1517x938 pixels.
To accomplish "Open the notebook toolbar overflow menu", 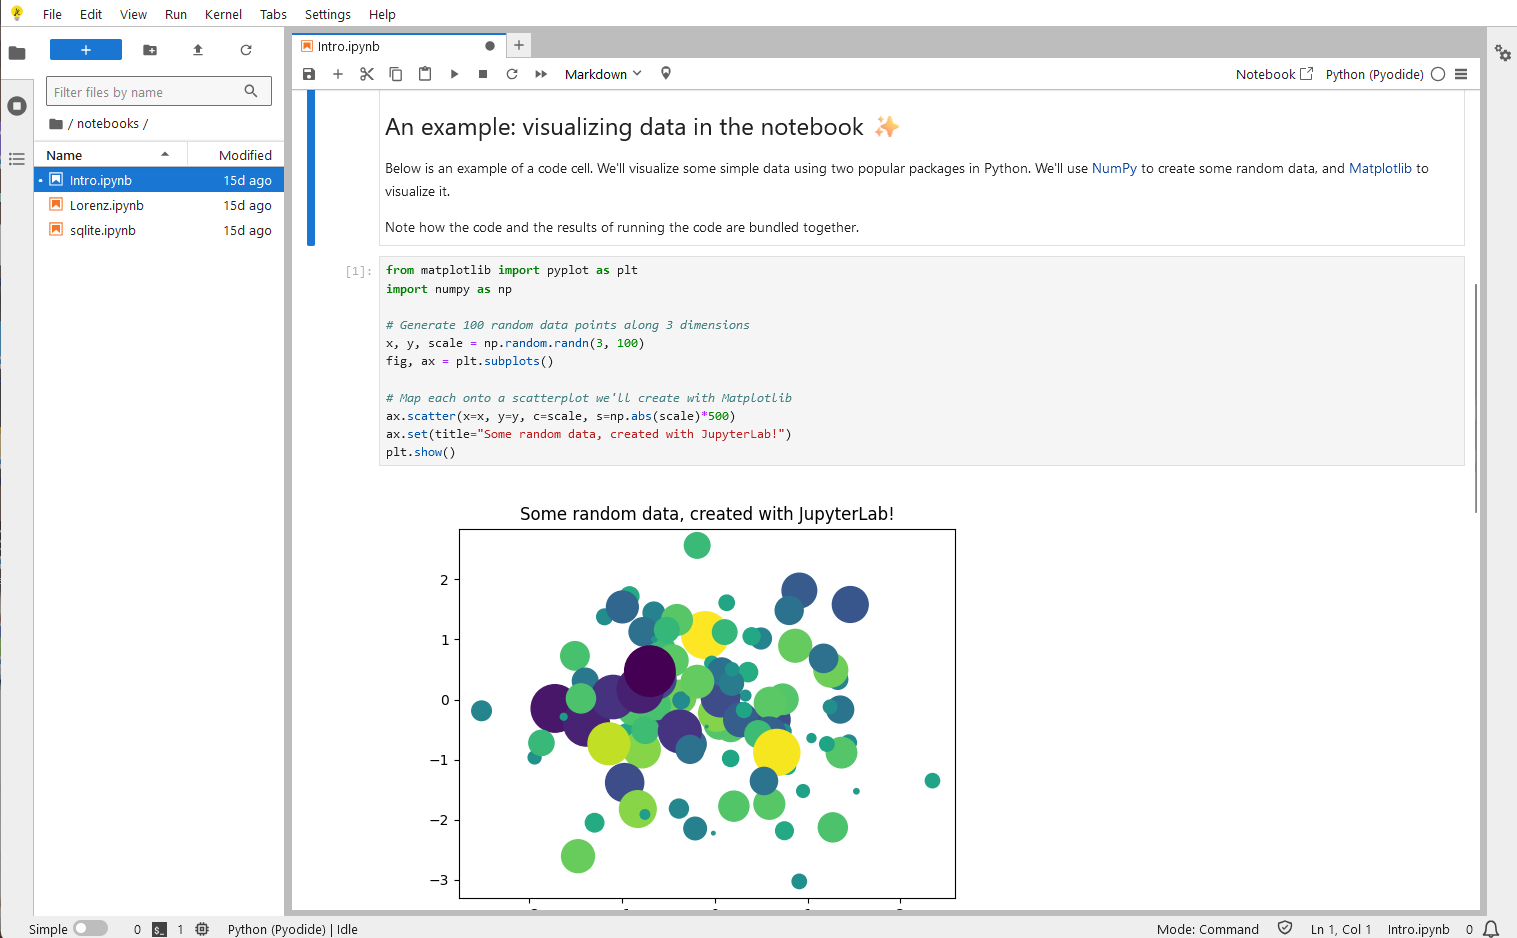I will pos(1461,73).
